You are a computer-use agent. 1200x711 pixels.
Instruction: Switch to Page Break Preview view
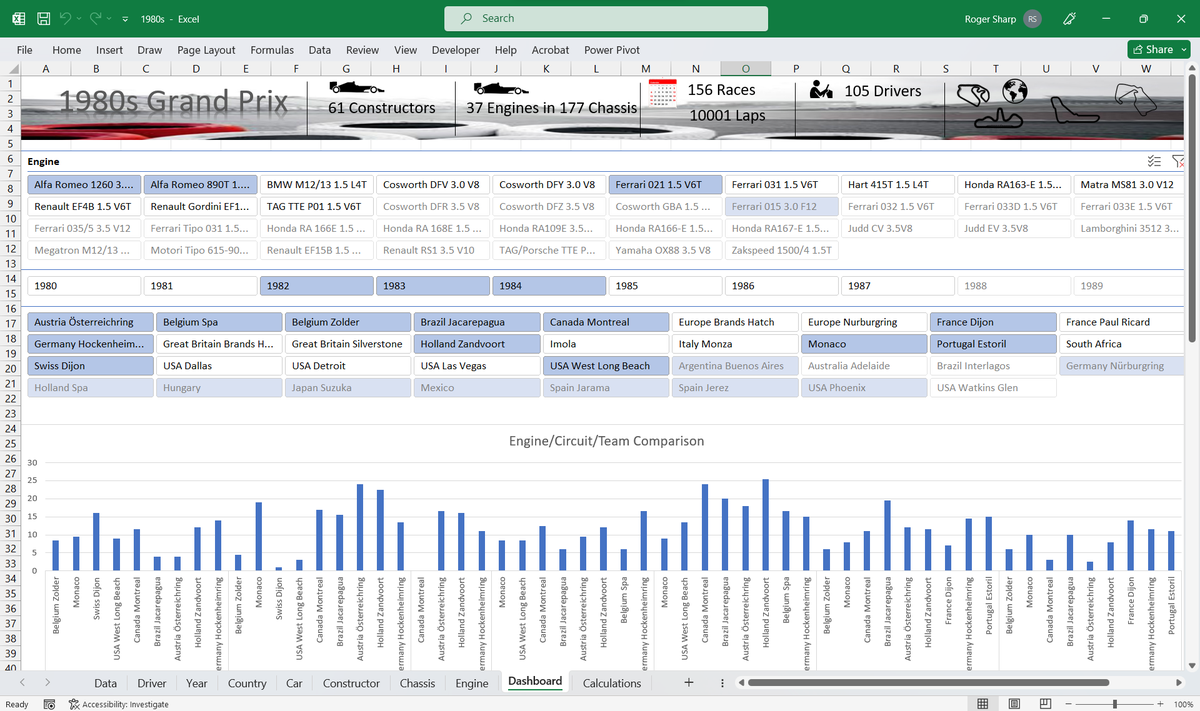tap(1043, 702)
